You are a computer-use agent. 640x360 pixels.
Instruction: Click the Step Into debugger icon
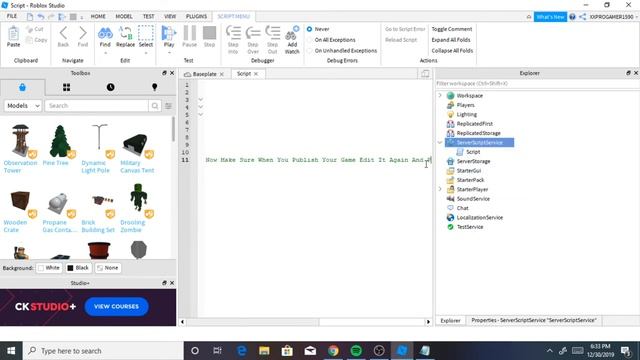(x=233, y=33)
